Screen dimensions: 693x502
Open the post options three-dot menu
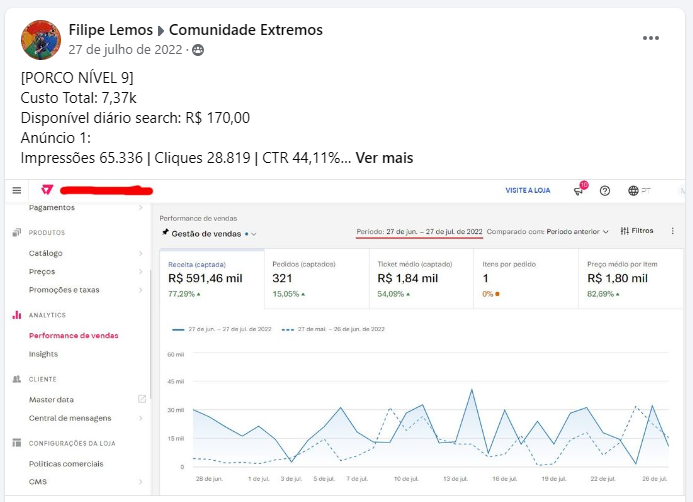pos(651,38)
